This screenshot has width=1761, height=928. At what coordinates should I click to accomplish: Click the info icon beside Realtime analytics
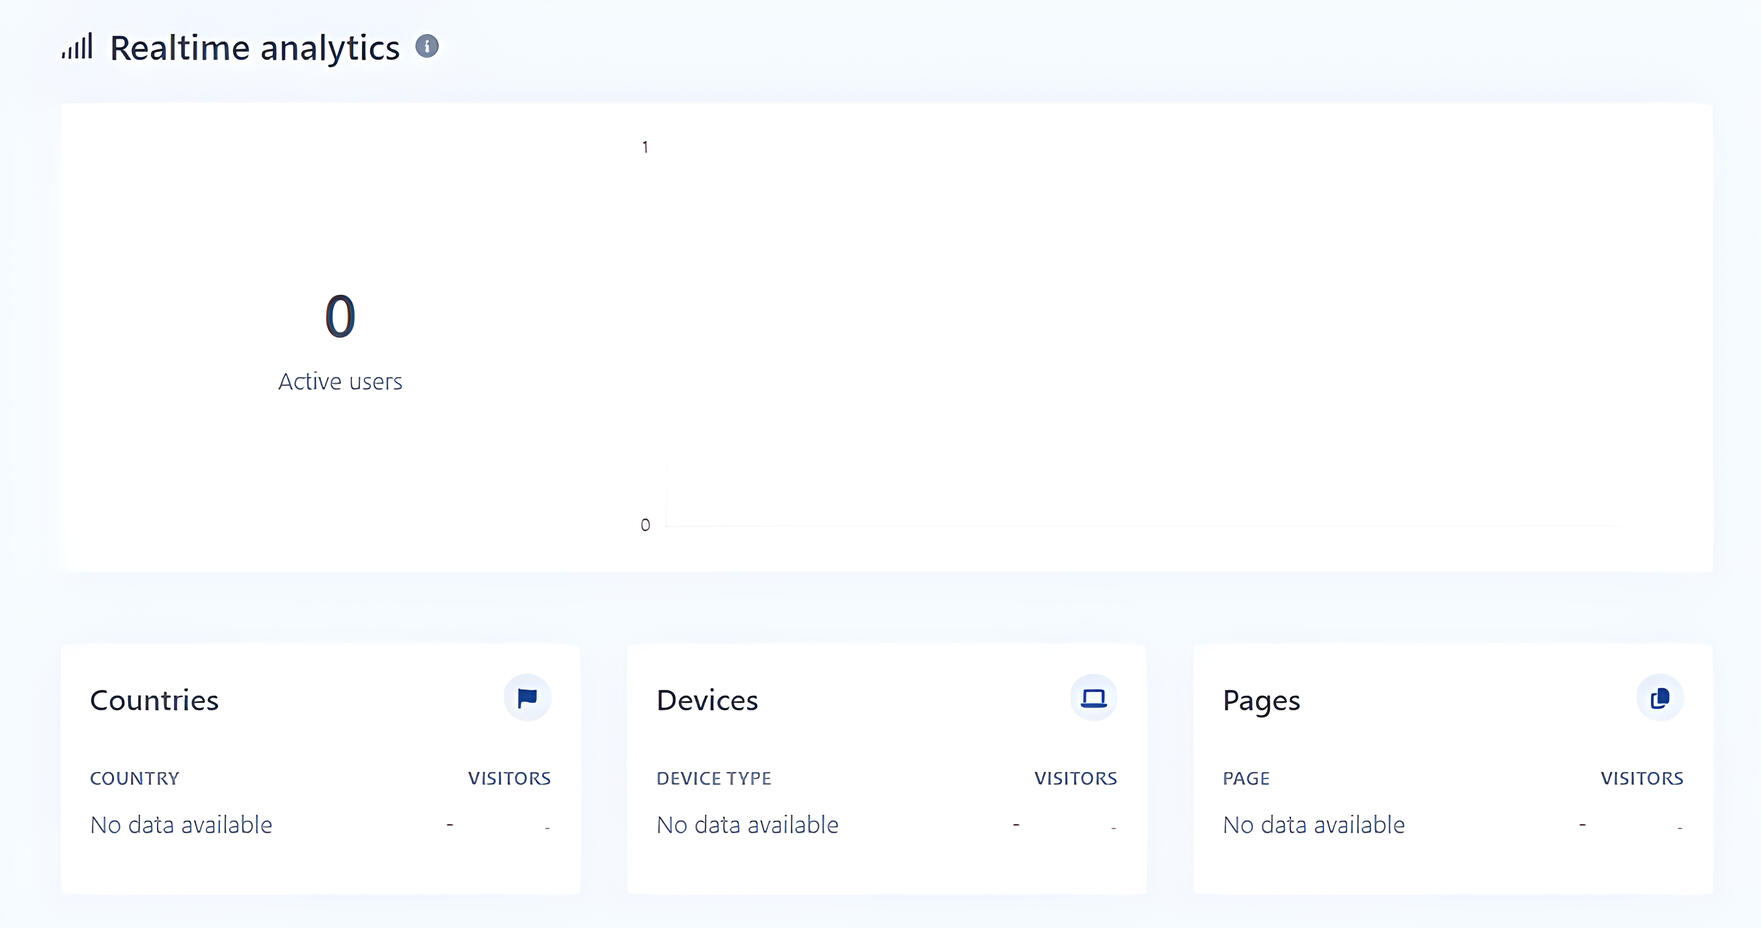click(427, 46)
